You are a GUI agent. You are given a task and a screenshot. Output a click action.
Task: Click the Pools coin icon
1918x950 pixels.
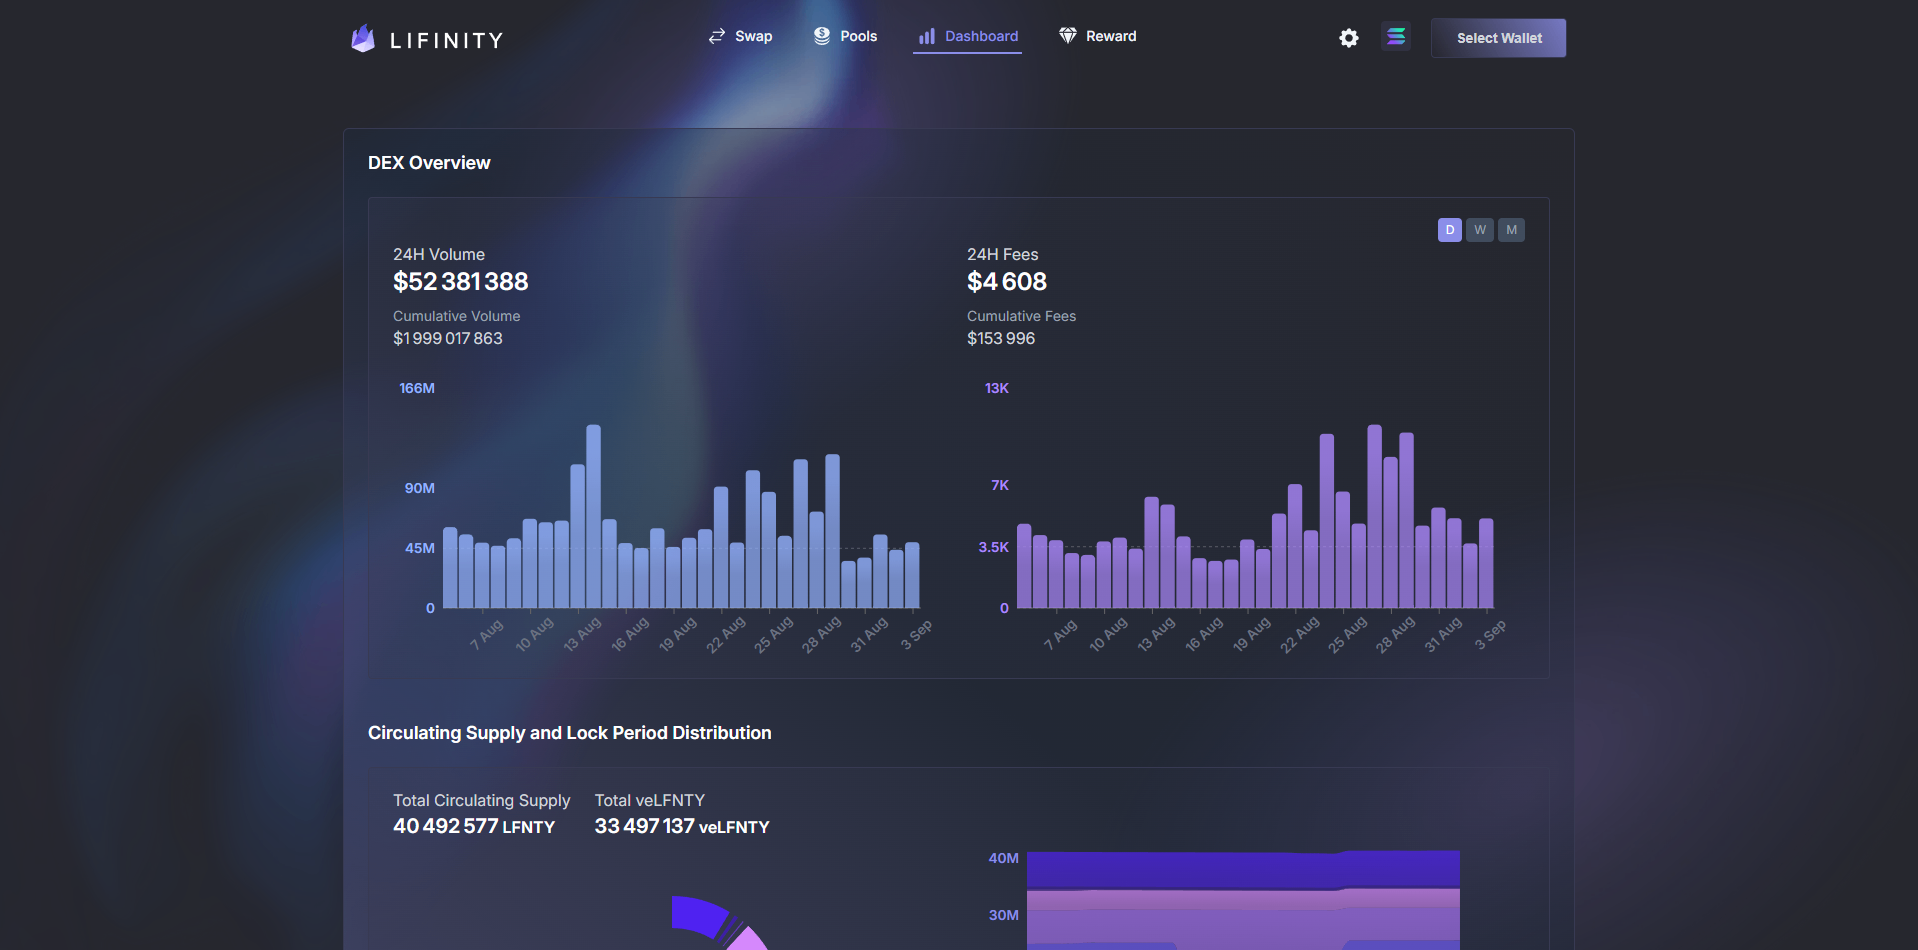(x=822, y=36)
